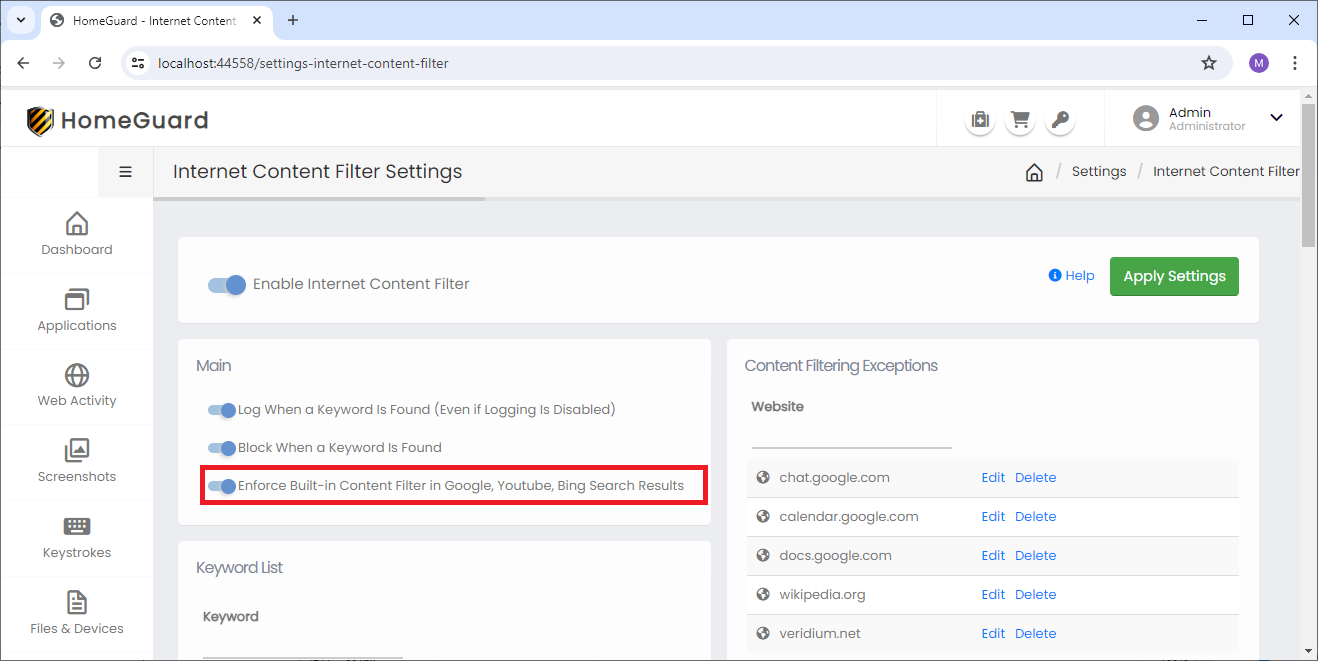Screen dimensions: 1318x661
Task: Click the Admin user avatar icon
Action: click(1146, 118)
